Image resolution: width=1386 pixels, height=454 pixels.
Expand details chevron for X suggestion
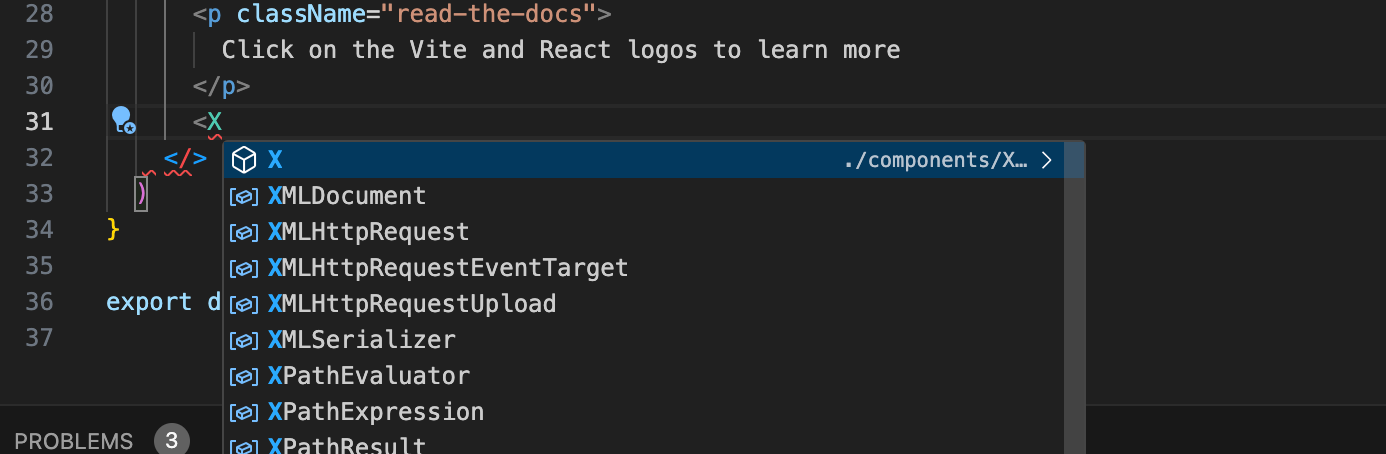click(x=1047, y=160)
